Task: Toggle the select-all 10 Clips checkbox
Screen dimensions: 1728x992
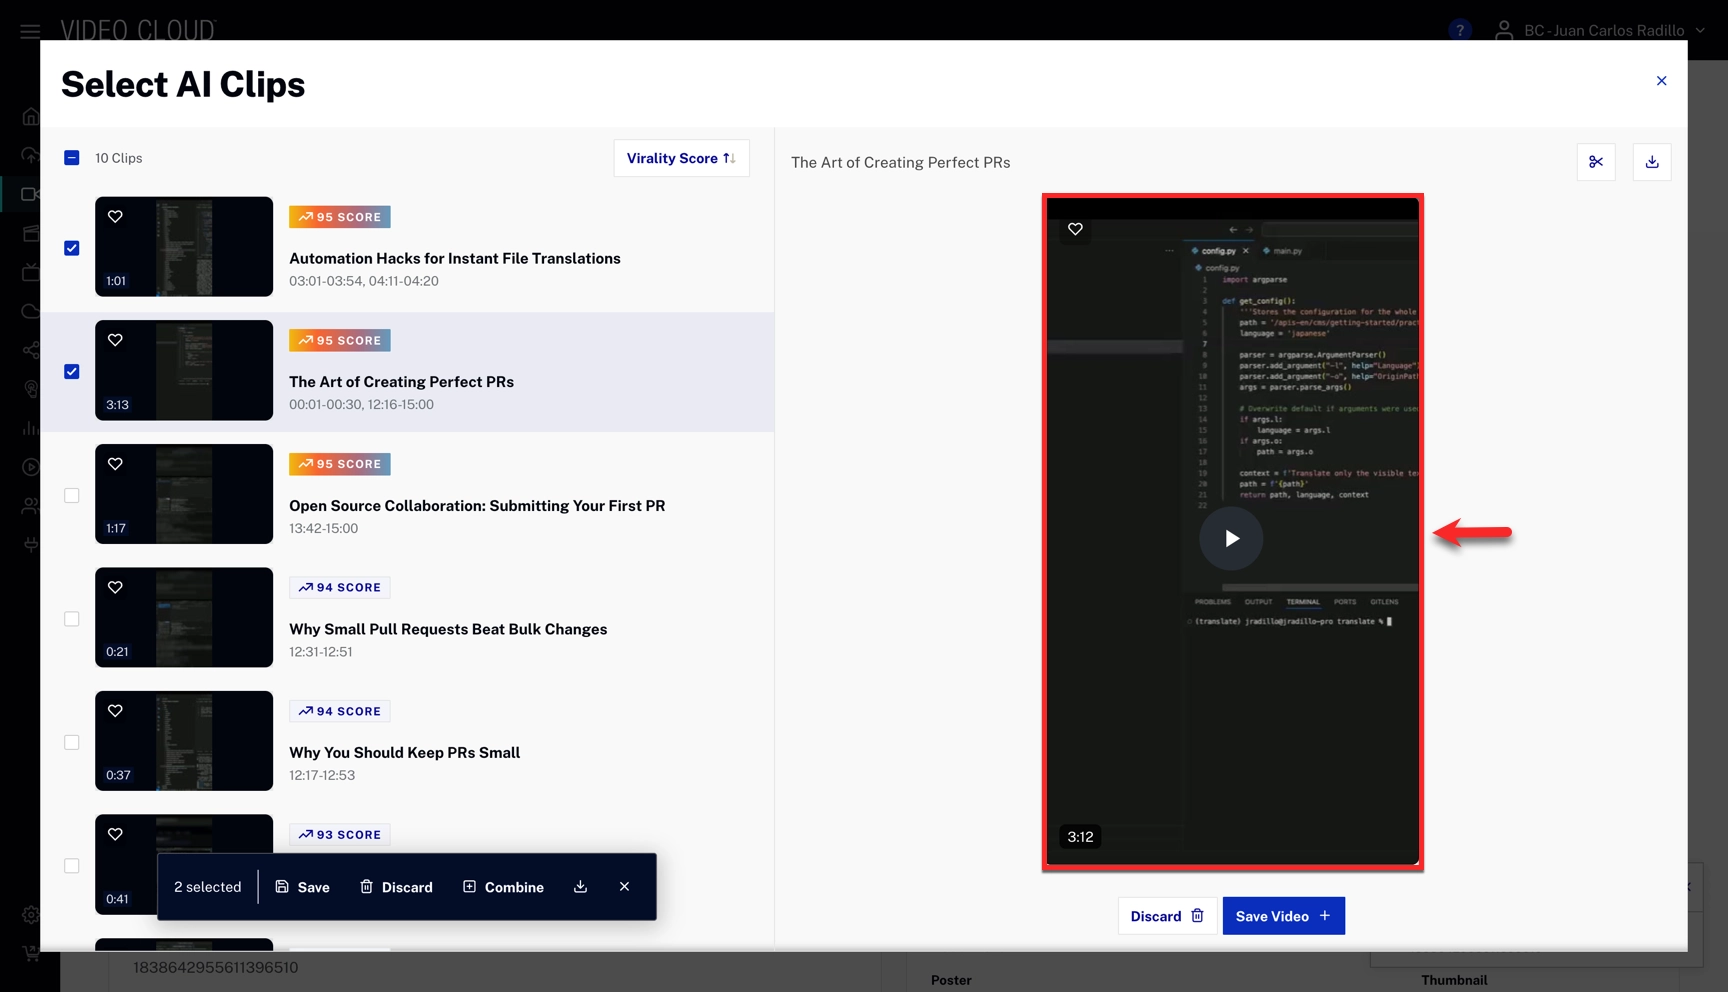Action: tap(72, 158)
